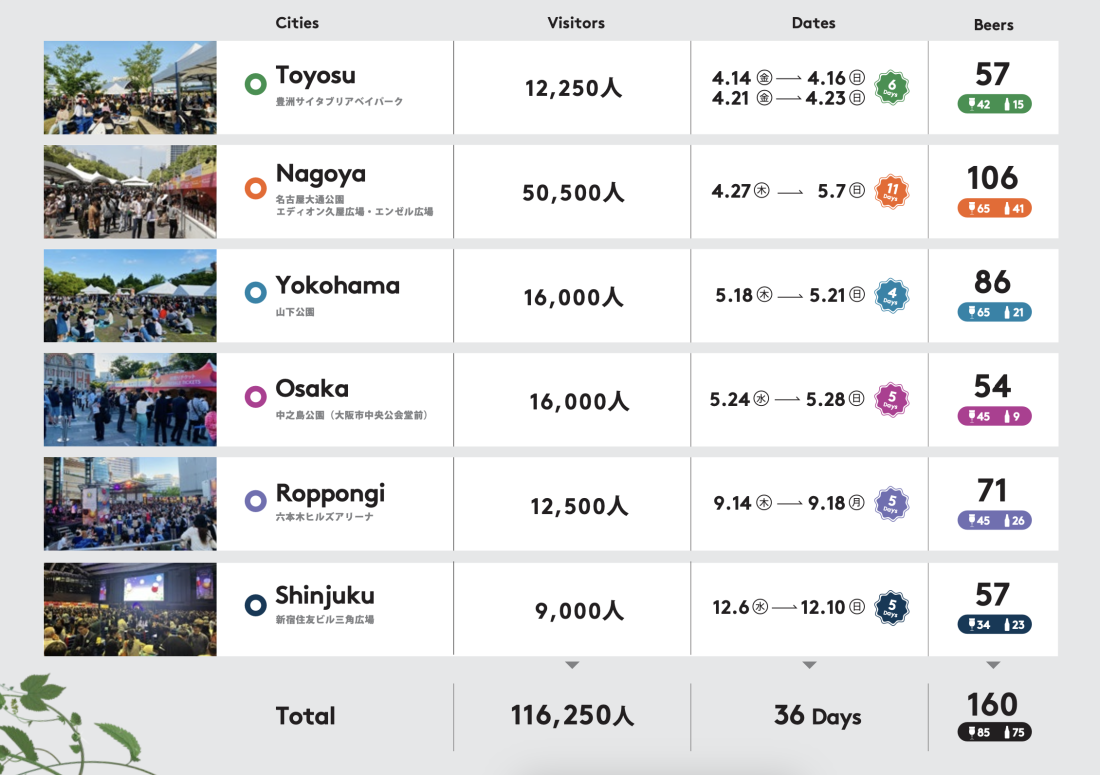Click the purple 5 Days badge for Roppongi

[890, 504]
